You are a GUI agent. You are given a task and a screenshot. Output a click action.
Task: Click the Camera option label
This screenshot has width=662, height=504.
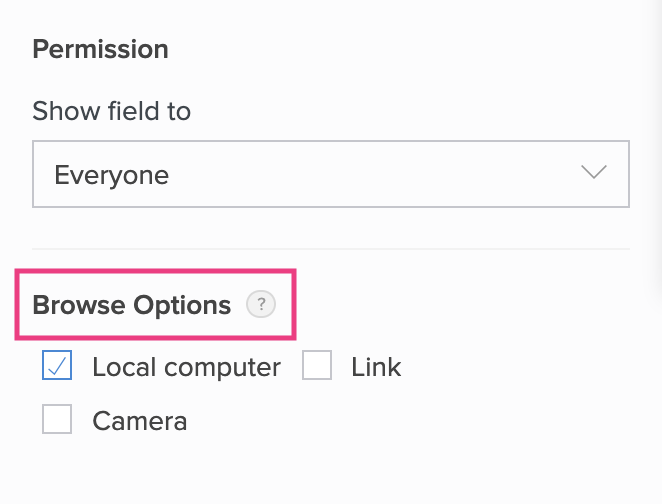pyautogui.click(x=139, y=421)
